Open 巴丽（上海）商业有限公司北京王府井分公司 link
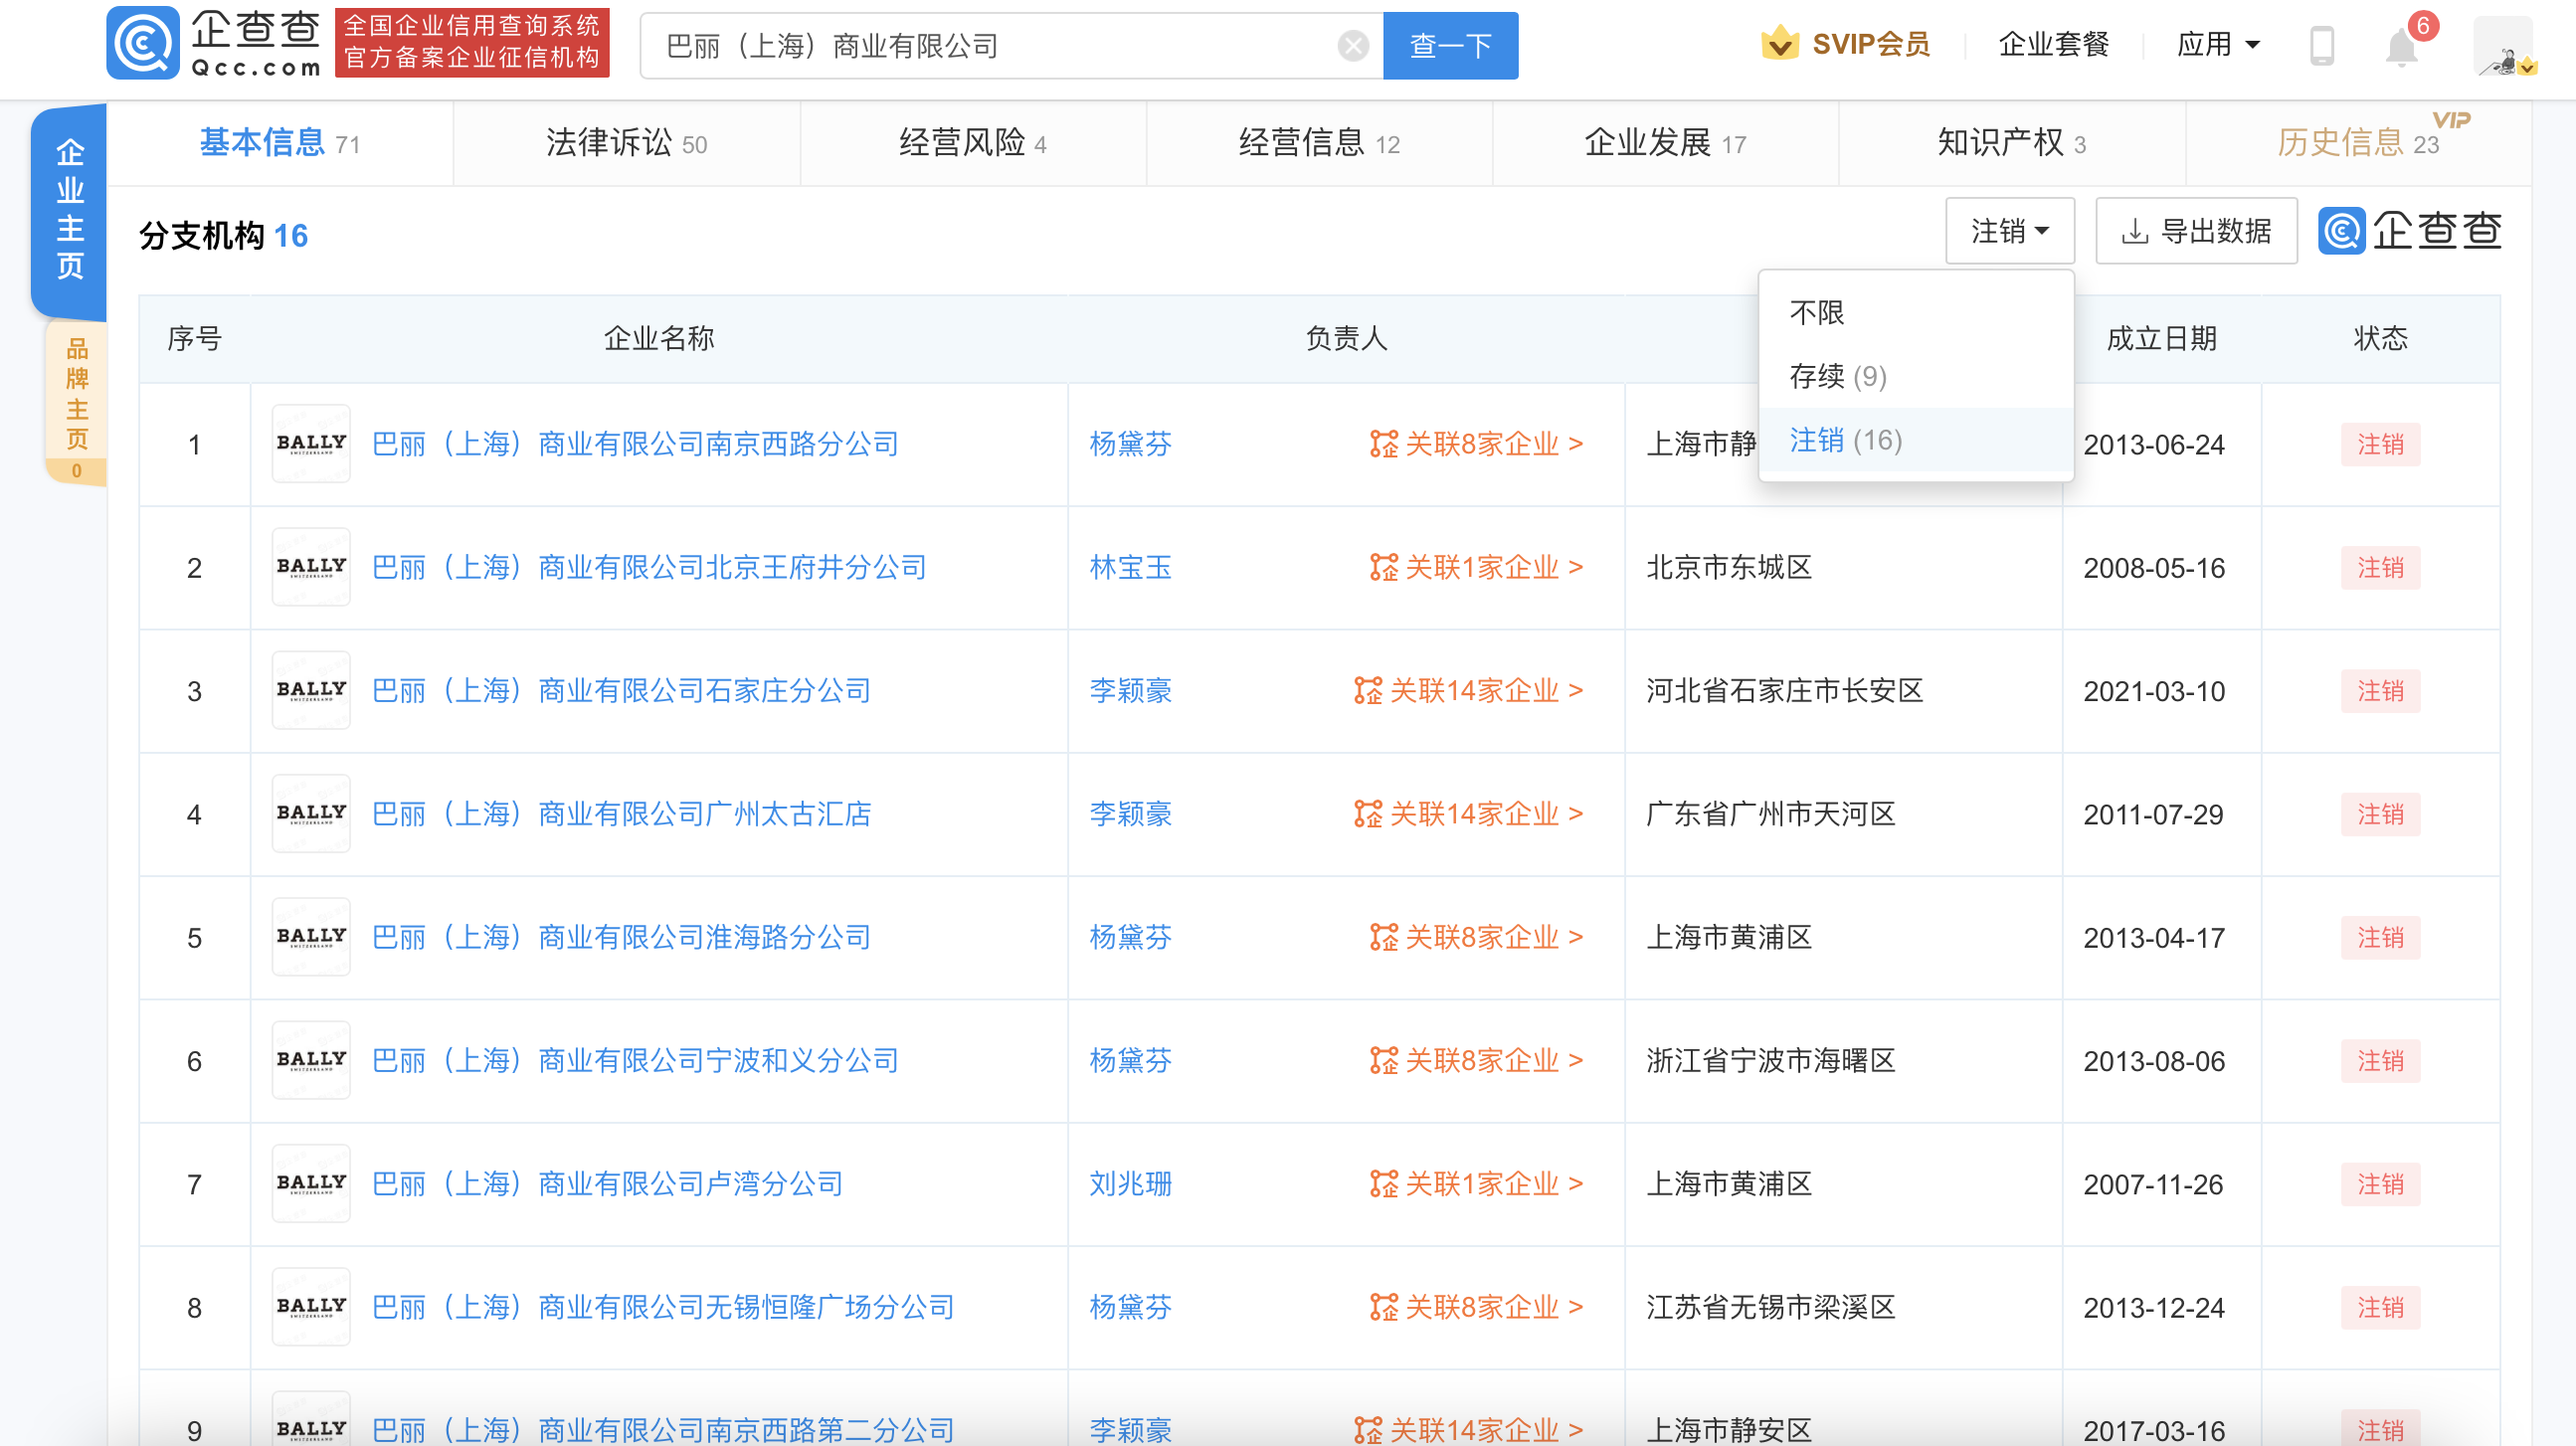 (x=649, y=567)
